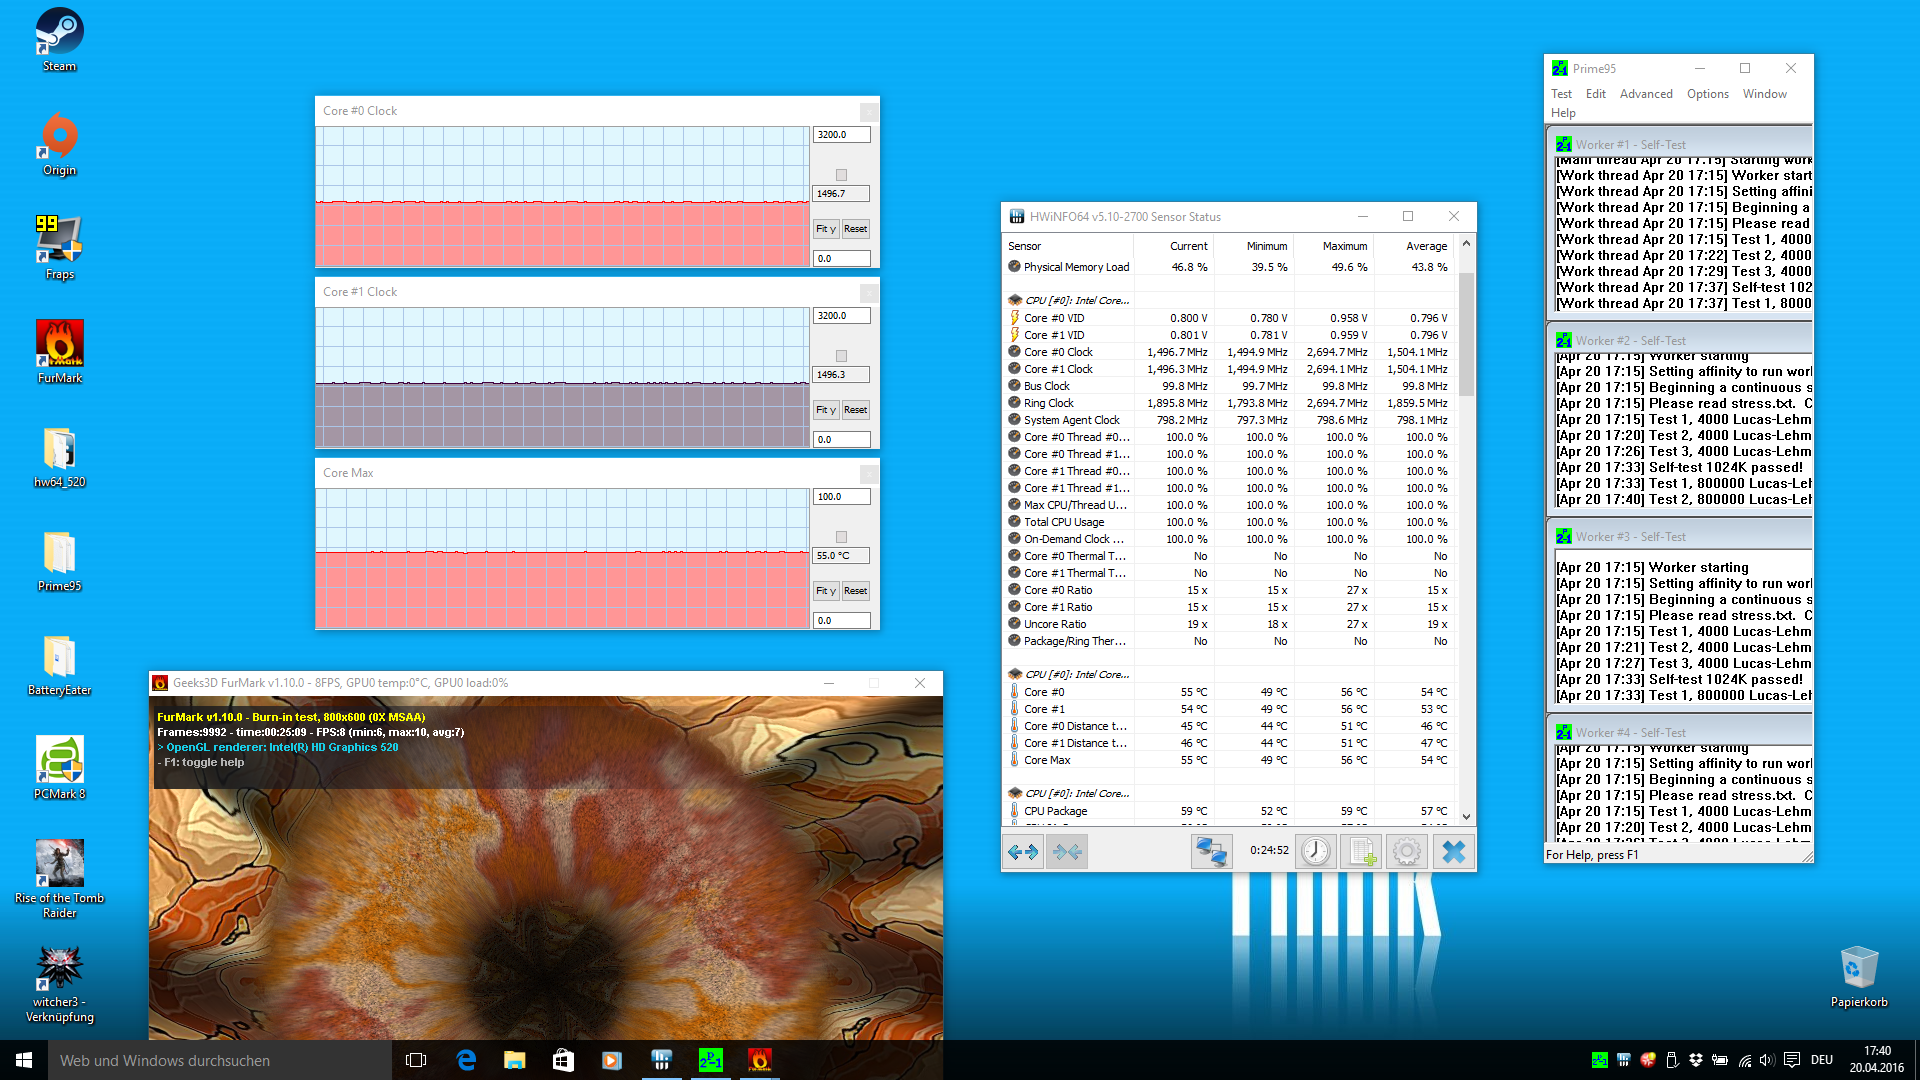
Task: Select Ring Clock sensor row
Action: click(1229, 403)
